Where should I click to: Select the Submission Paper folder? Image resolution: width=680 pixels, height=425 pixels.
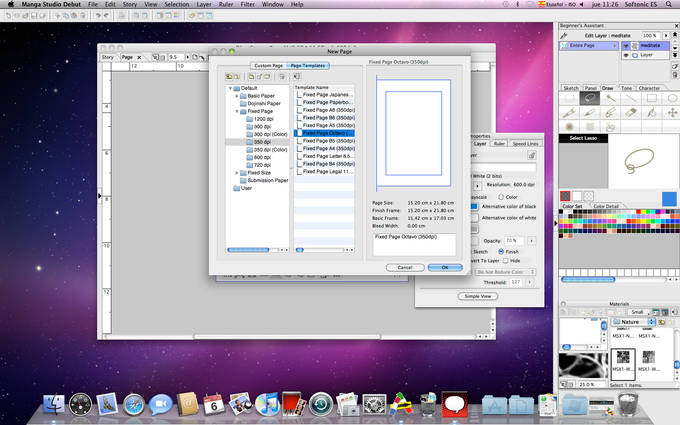point(264,180)
